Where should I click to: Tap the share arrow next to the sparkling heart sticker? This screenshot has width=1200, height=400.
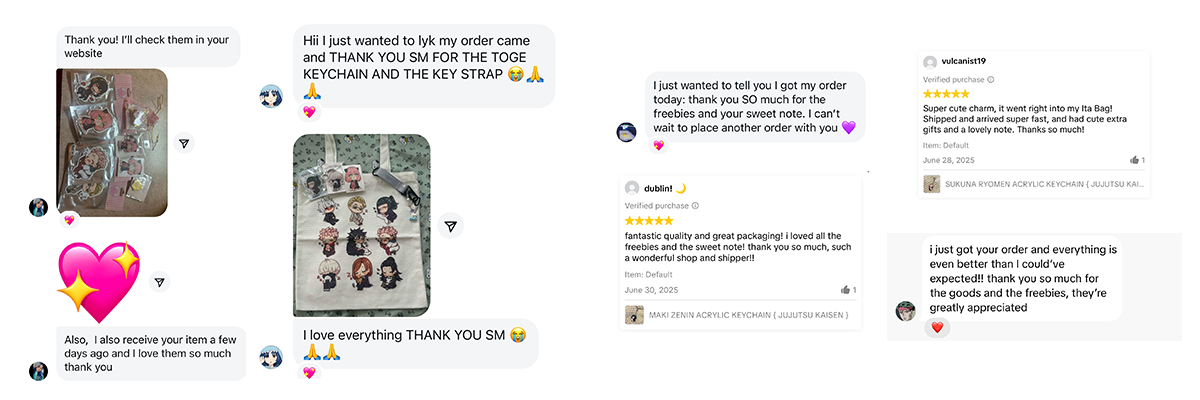[x=159, y=282]
